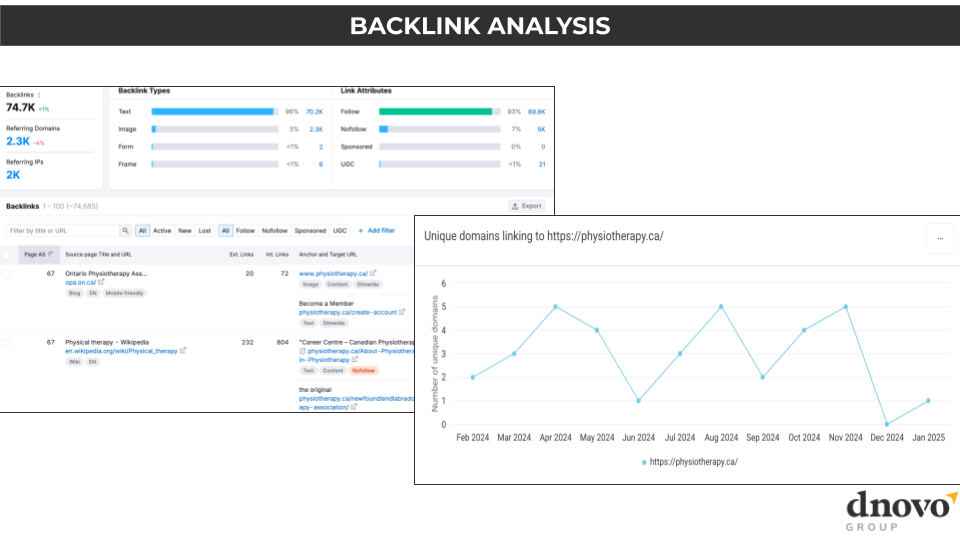Select the Nofollow filter tab

(x=275, y=231)
